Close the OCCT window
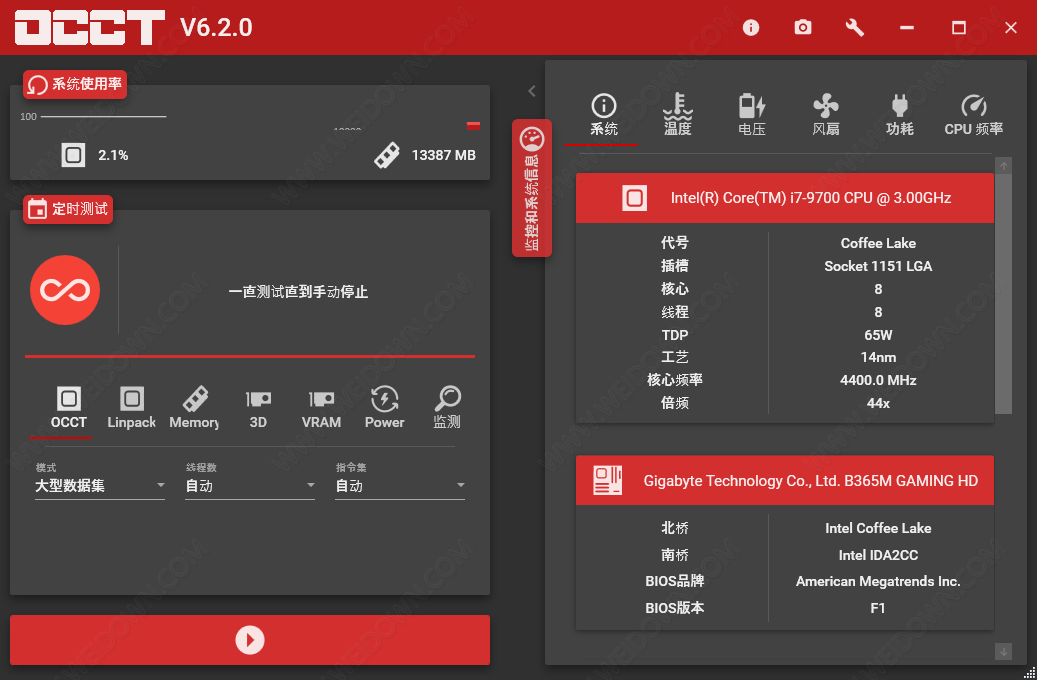1037x680 pixels. click(x=1011, y=28)
